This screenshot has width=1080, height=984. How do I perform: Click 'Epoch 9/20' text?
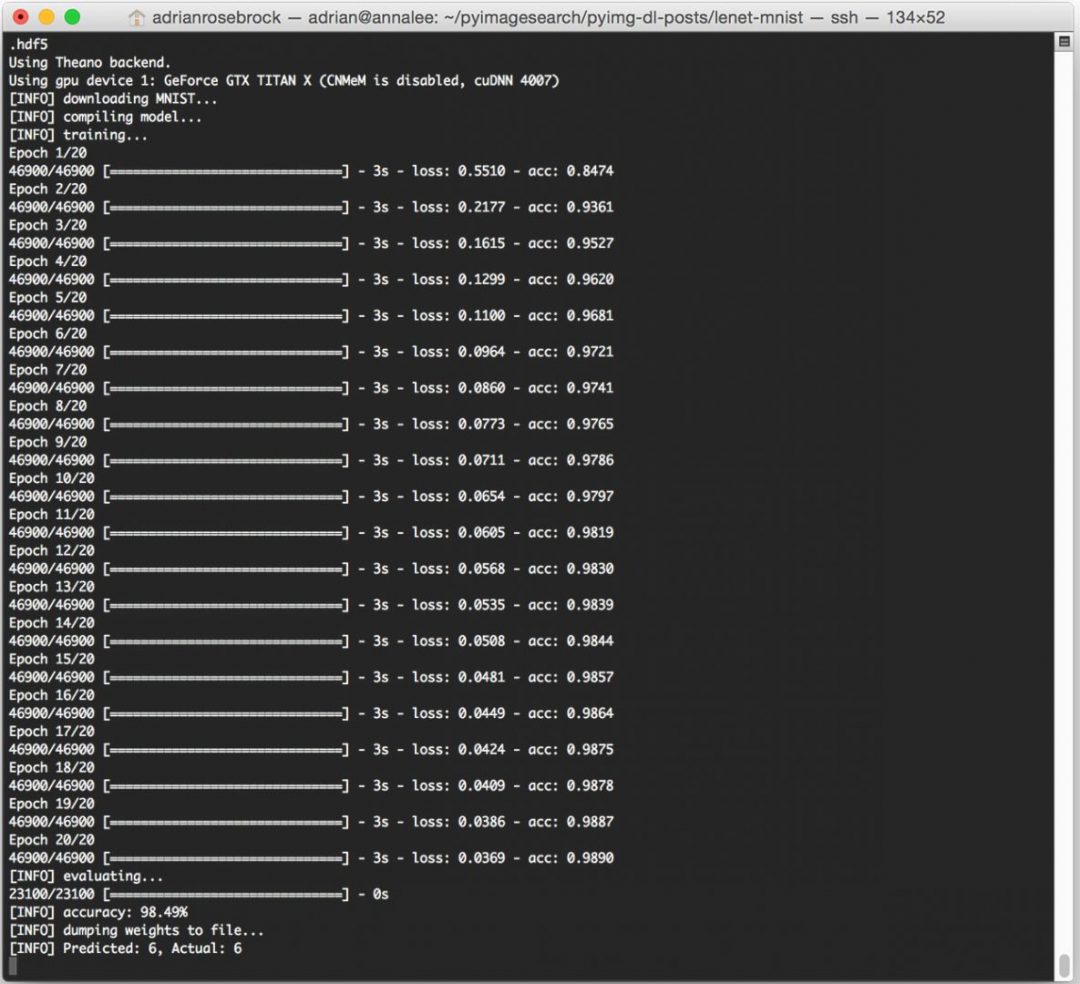coord(48,442)
